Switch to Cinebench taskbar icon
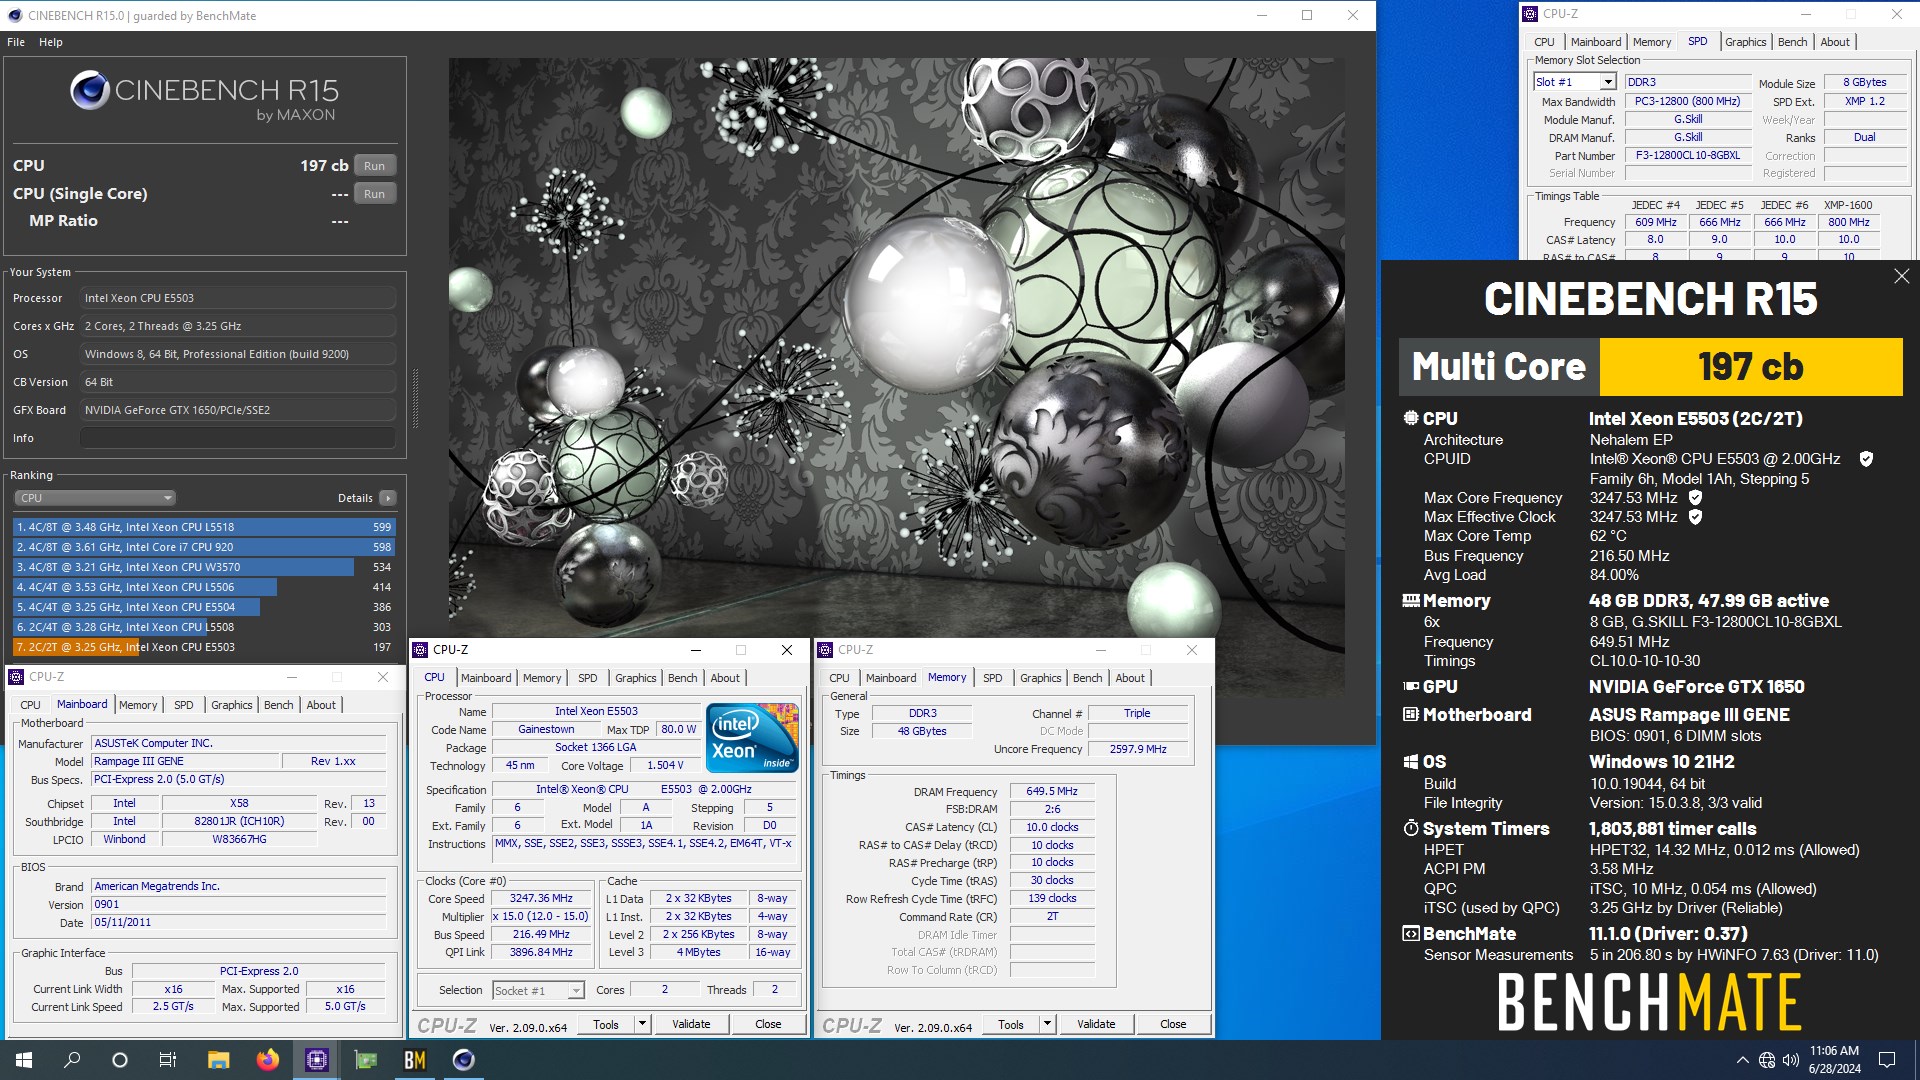This screenshot has height=1080, width=1920. (x=464, y=1060)
